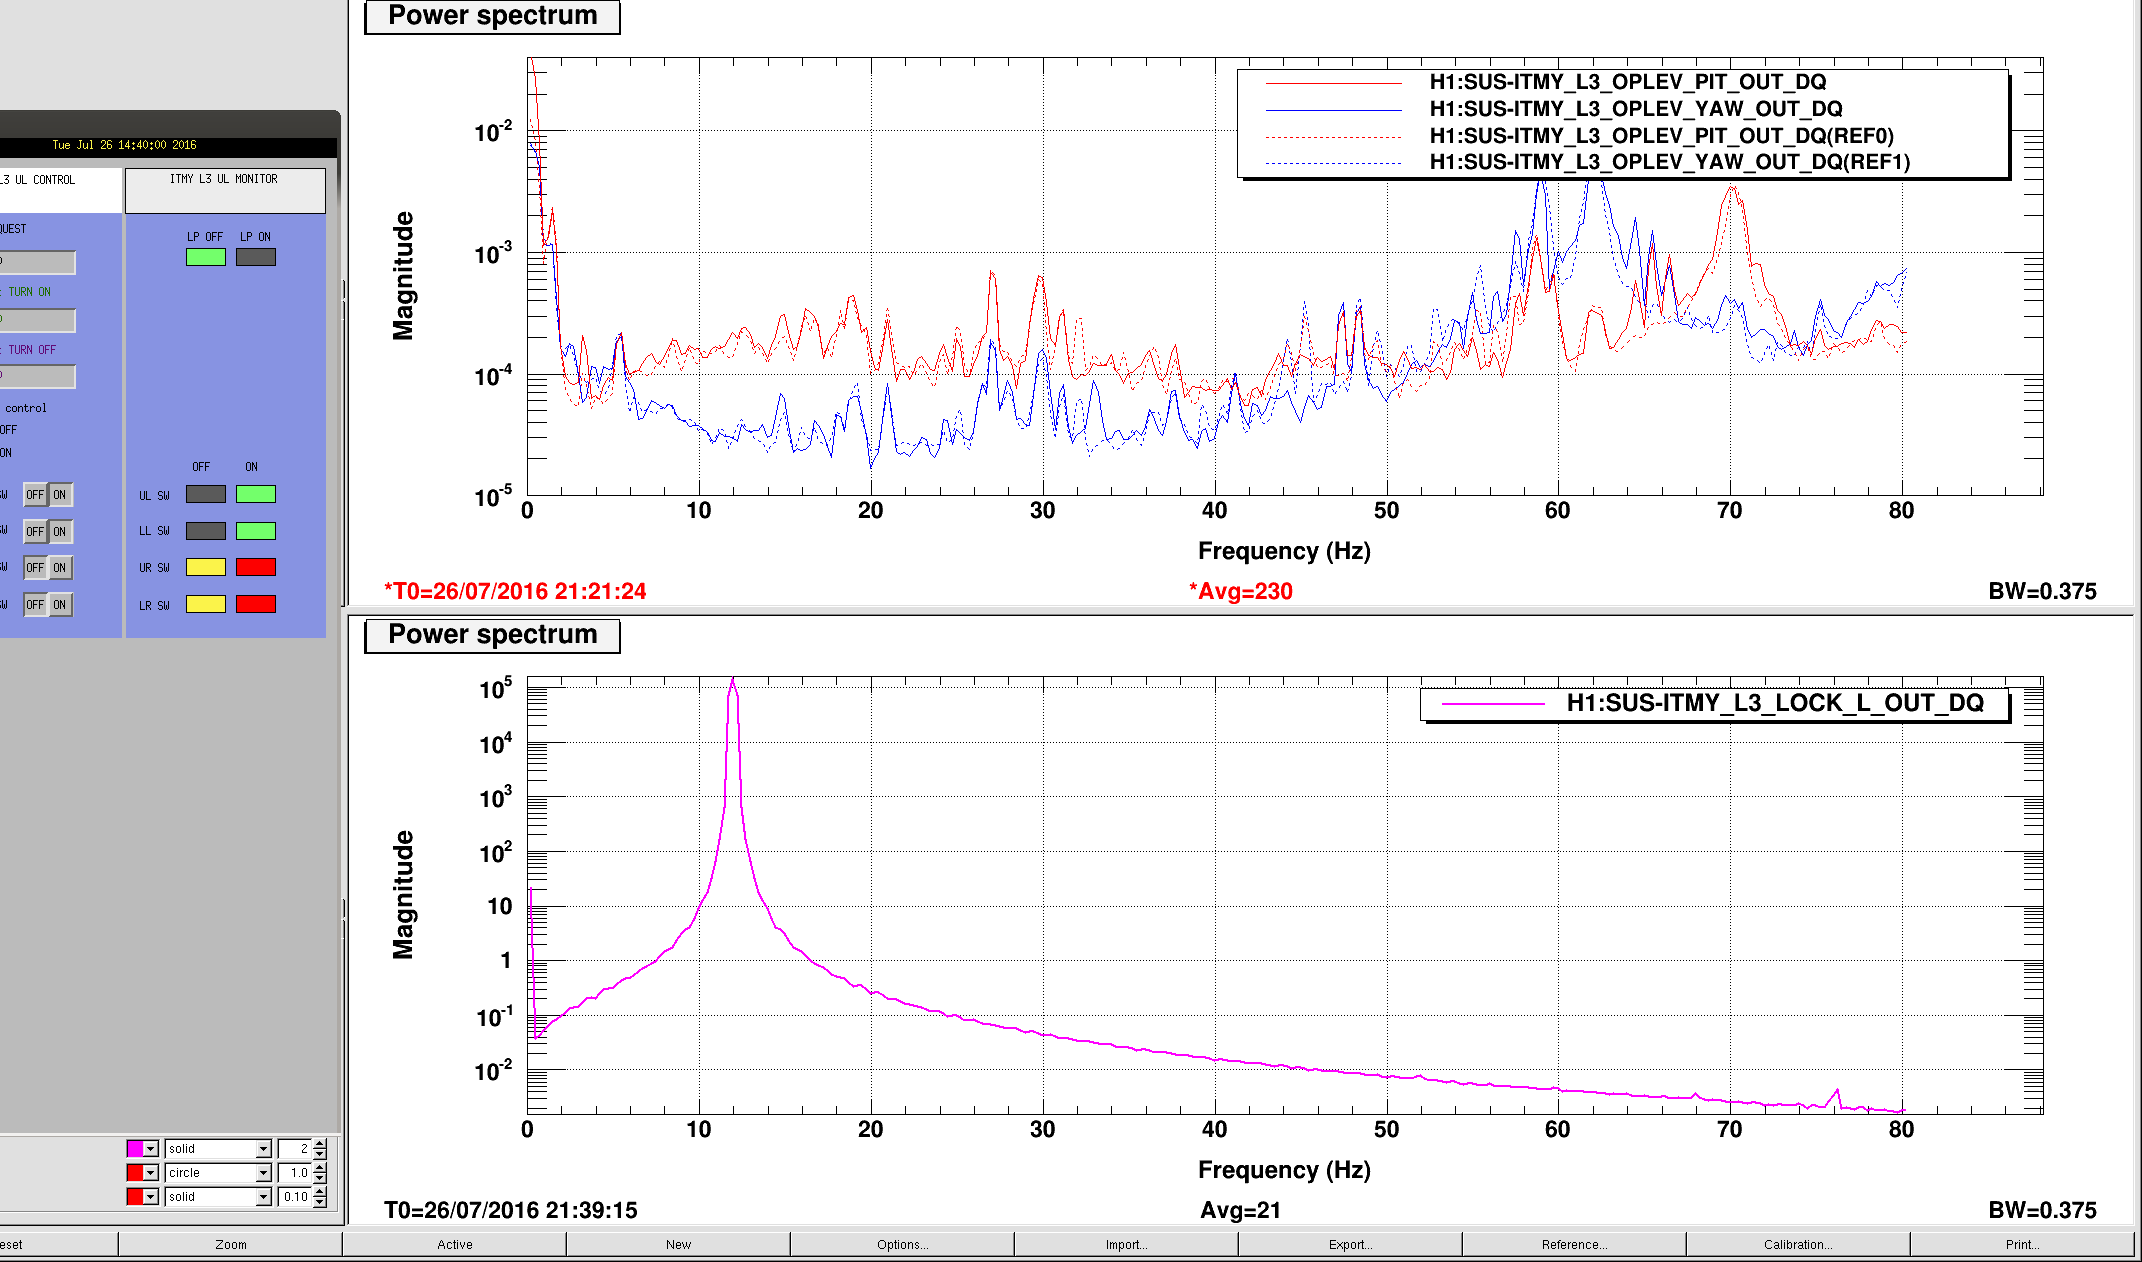Viewport: 2142px width, 1262px height.
Task: Click the yellow OFF lamp for UR SW
Action: (206, 567)
